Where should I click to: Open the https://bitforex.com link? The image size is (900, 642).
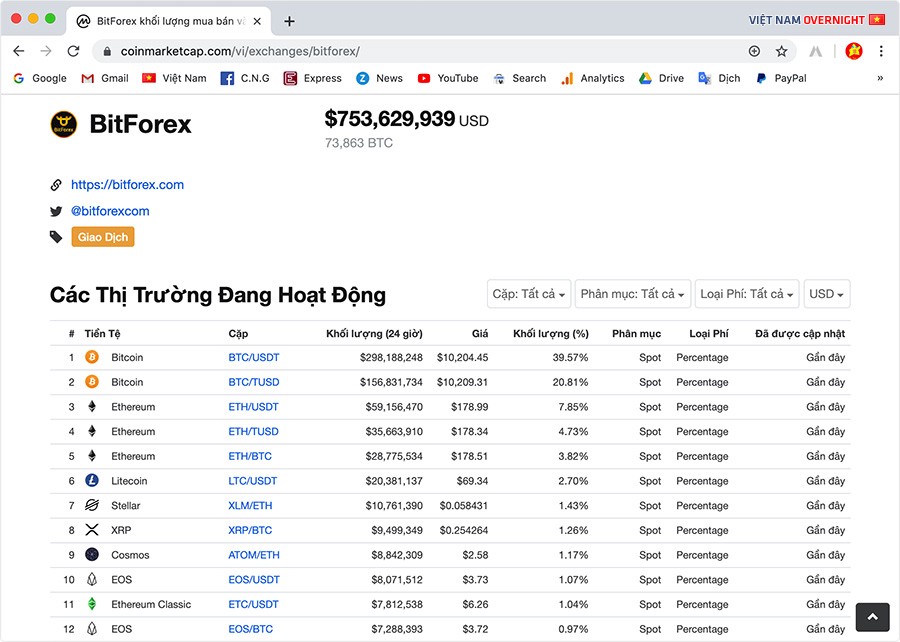pos(127,185)
